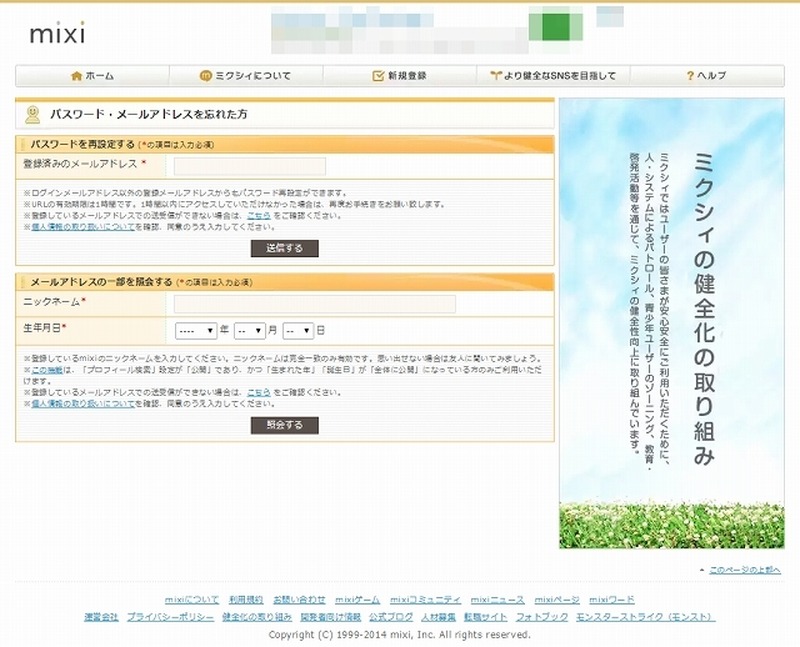Click the person icon in the page header
Screen dimensions: 800x647
coord(33,113)
